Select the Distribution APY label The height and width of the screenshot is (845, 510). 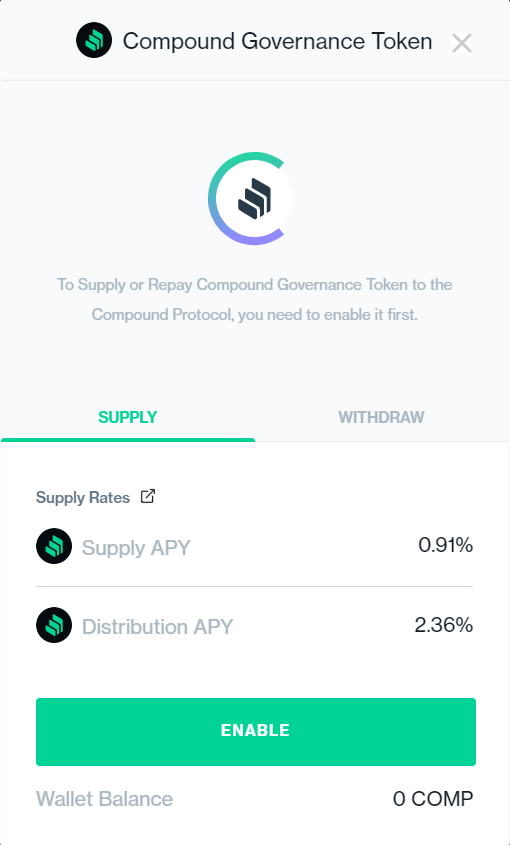pyautogui.click(x=157, y=627)
